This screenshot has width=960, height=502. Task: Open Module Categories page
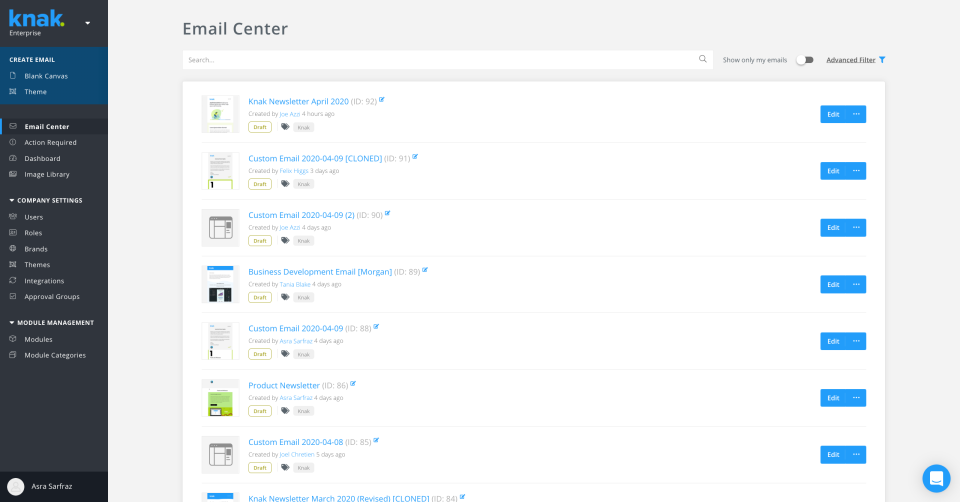pos(55,355)
